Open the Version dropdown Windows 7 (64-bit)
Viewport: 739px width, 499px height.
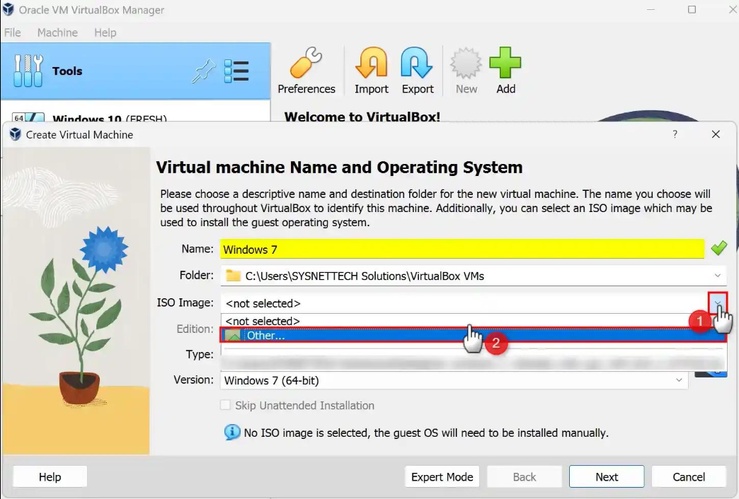click(454, 380)
